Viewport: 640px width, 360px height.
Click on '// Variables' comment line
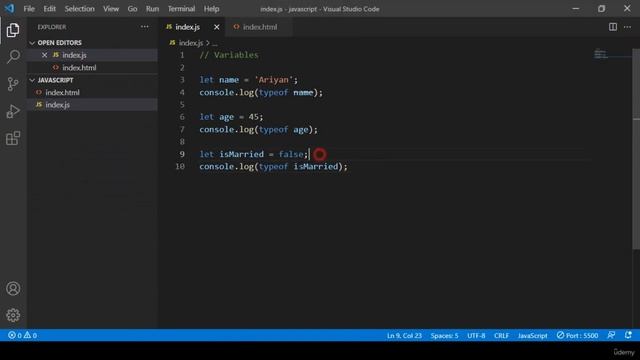(x=229, y=55)
